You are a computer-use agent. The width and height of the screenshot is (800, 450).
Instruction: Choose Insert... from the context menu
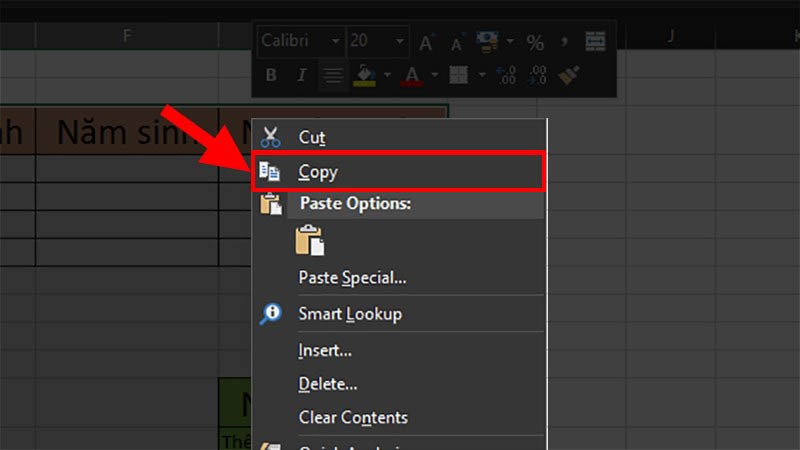pyautogui.click(x=325, y=351)
